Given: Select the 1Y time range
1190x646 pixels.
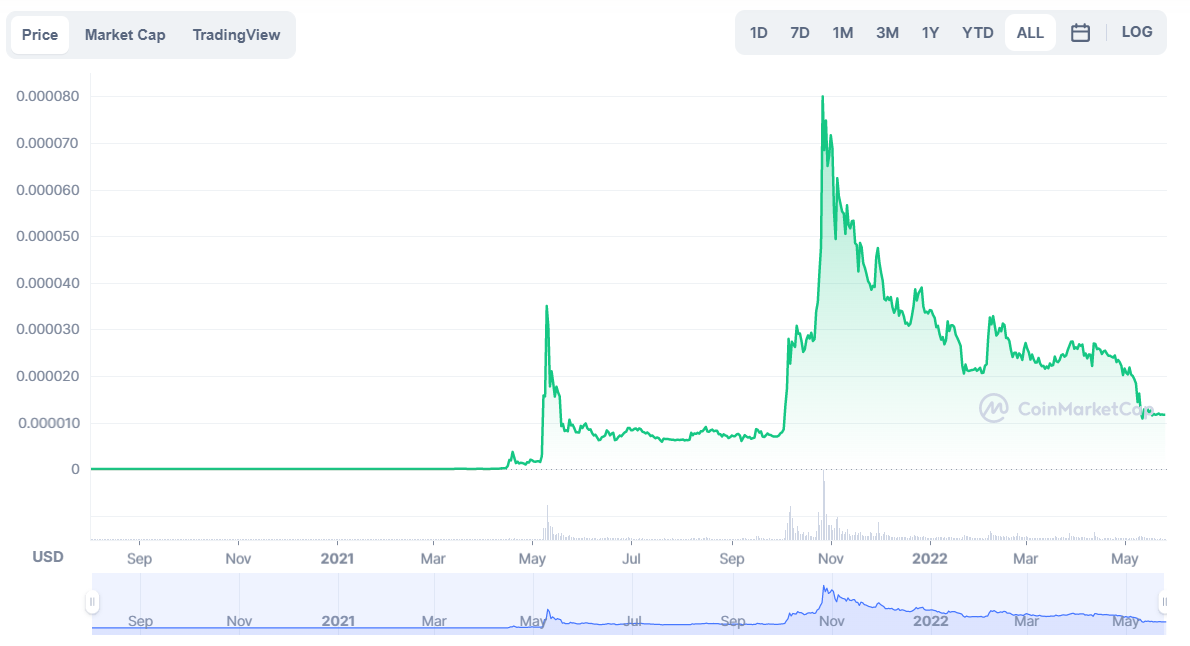Looking at the screenshot, I should pyautogui.click(x=930, y=33).
